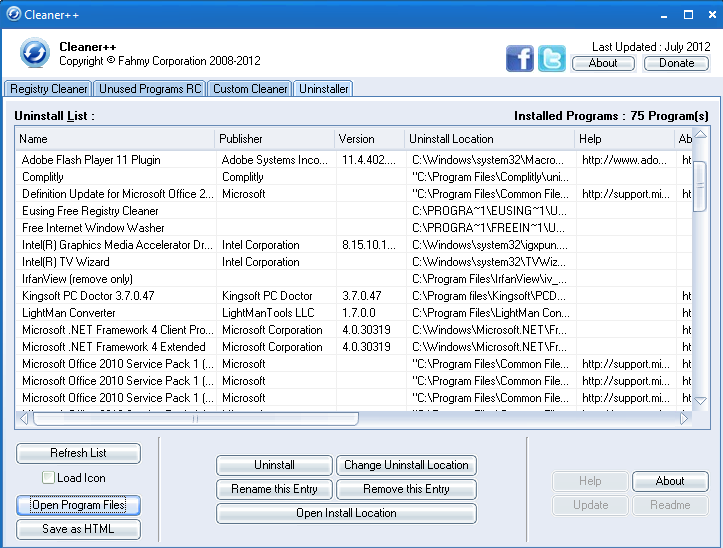Maximize the Cleaner++ window
Screen dimensions: 723x548
pos(688,15)
